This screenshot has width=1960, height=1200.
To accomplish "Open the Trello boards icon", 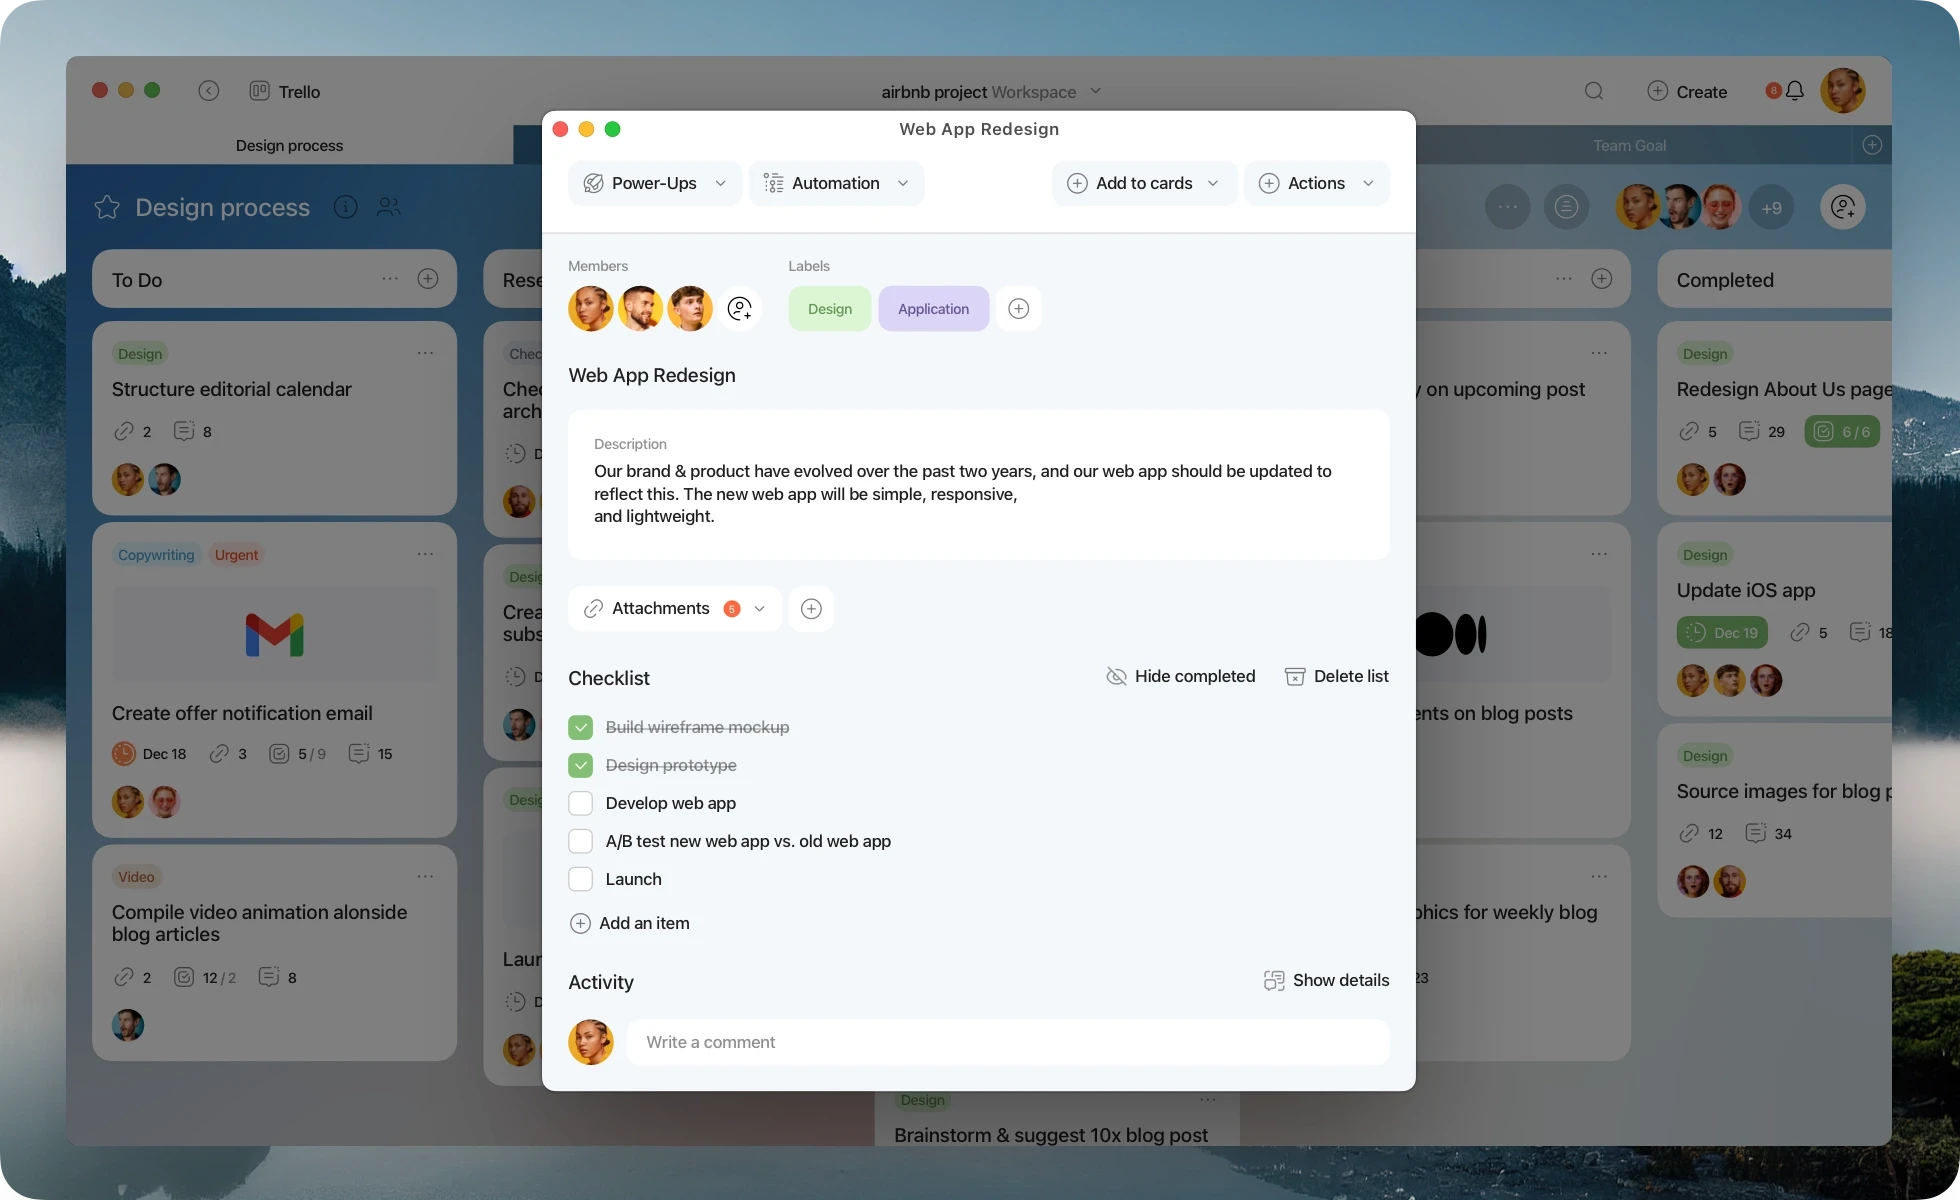I will [259, 91].
